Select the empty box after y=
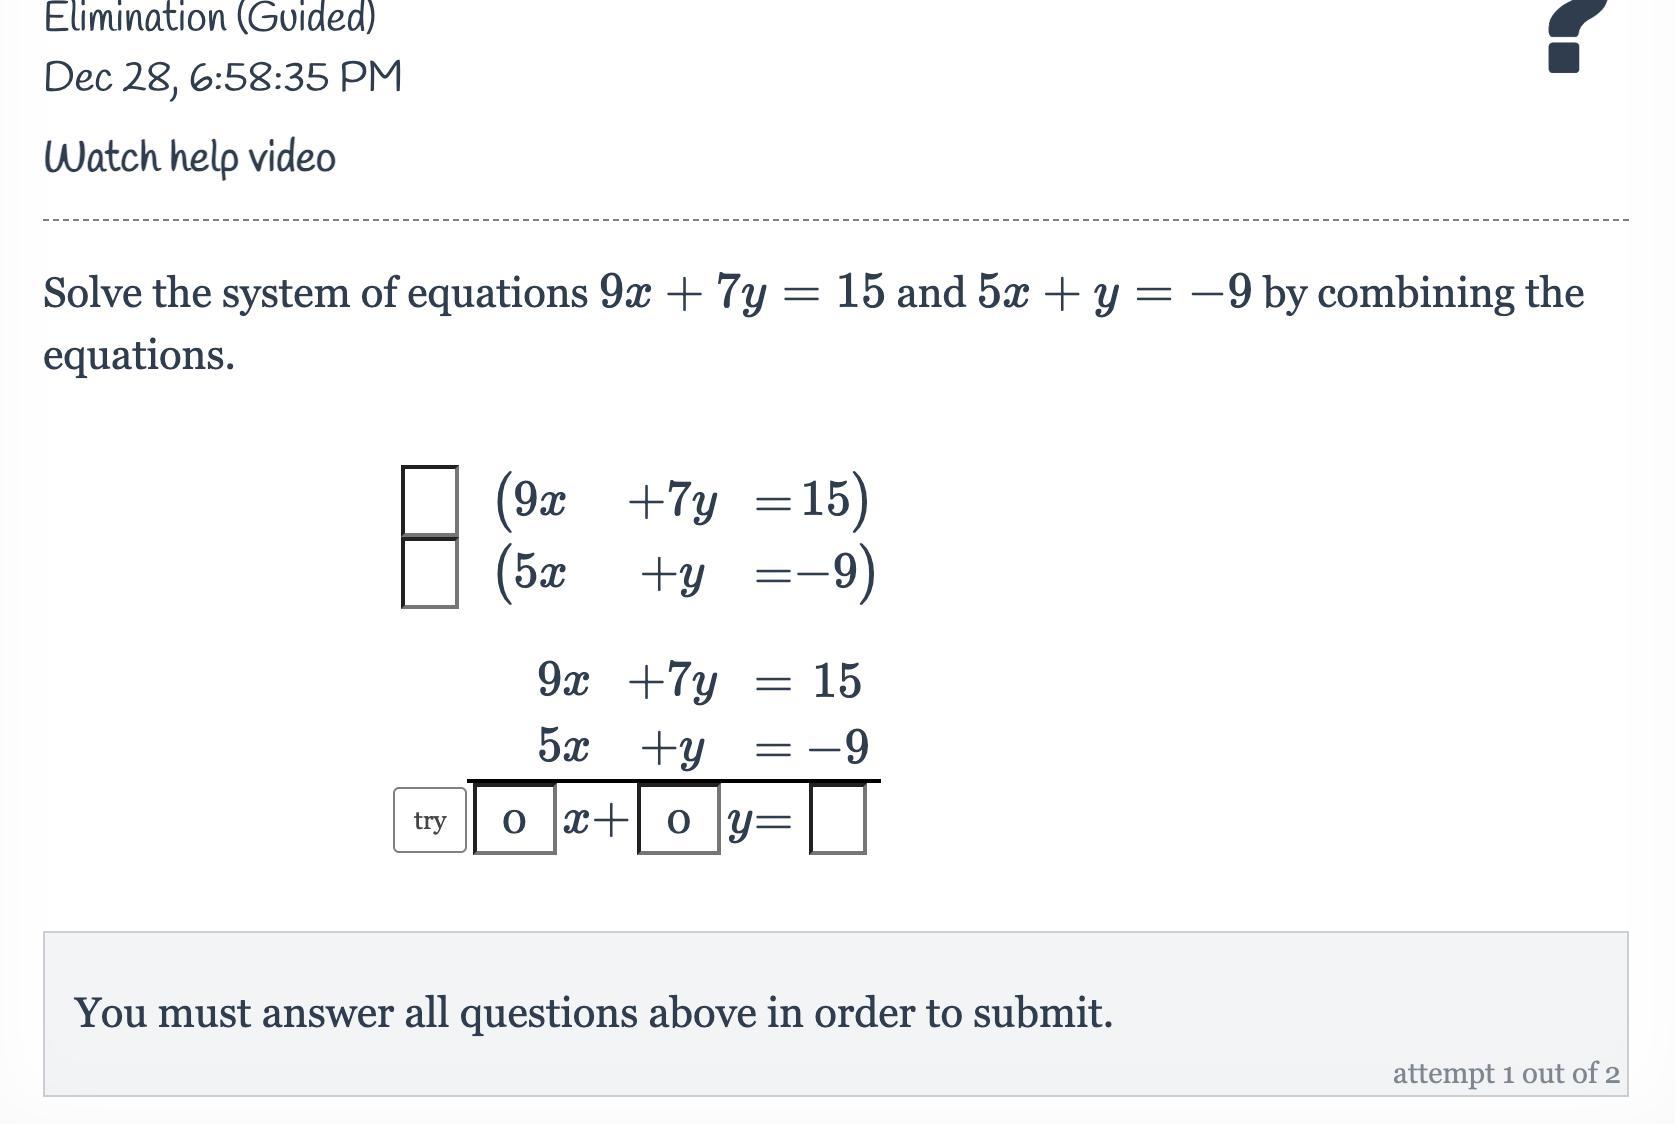The height and width of the screenshot is (1124, 1675). [x=837, y=820]
